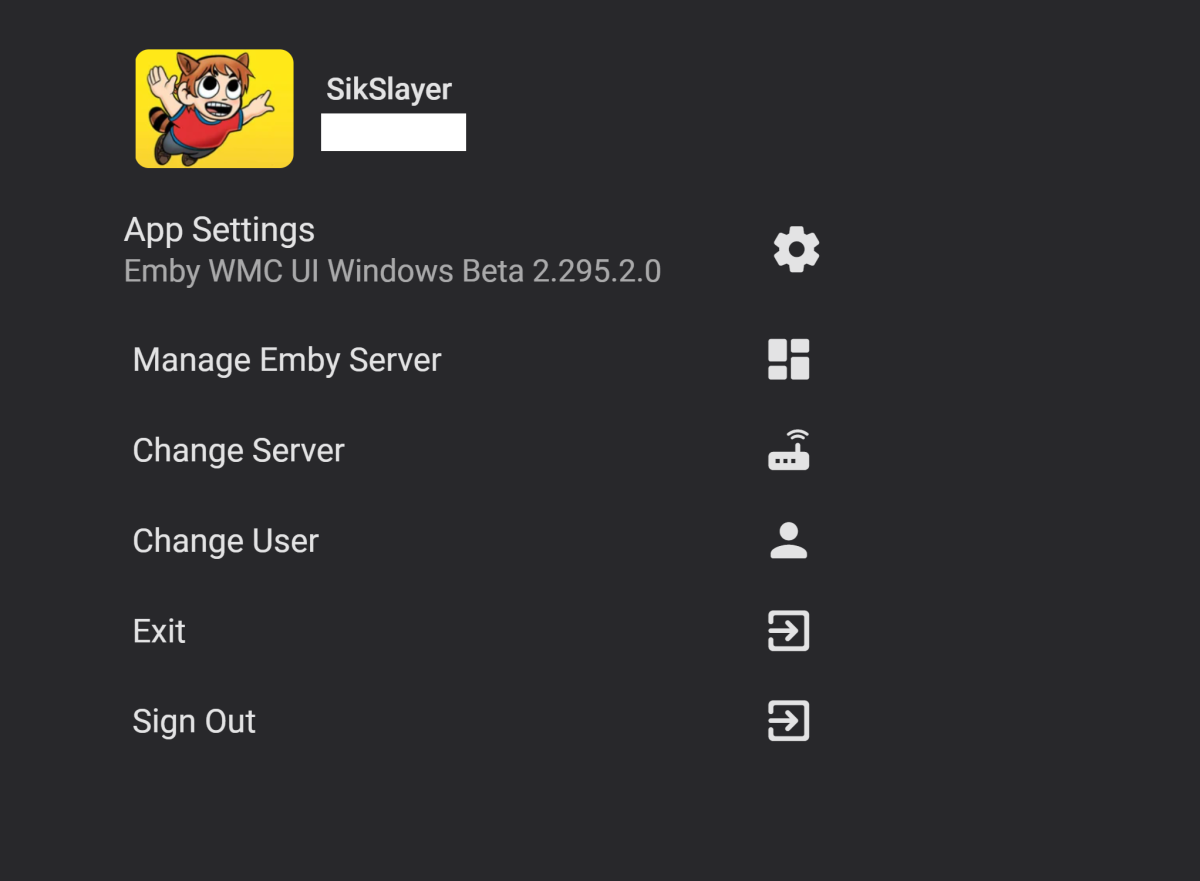The height and width of the screenshot is (881, 1200).
Task: Click the arrow icon next to Exit
Action: (x=788, y=631)
